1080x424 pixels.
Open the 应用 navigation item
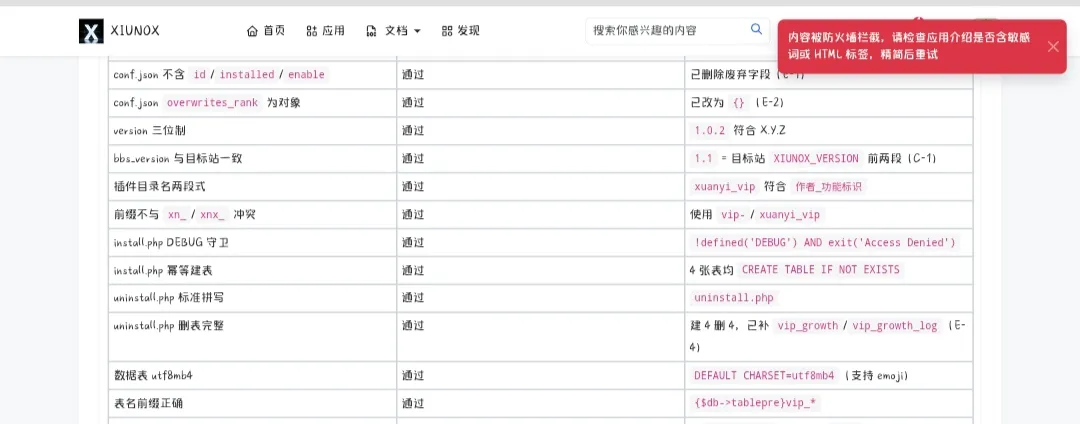[326, 31]
